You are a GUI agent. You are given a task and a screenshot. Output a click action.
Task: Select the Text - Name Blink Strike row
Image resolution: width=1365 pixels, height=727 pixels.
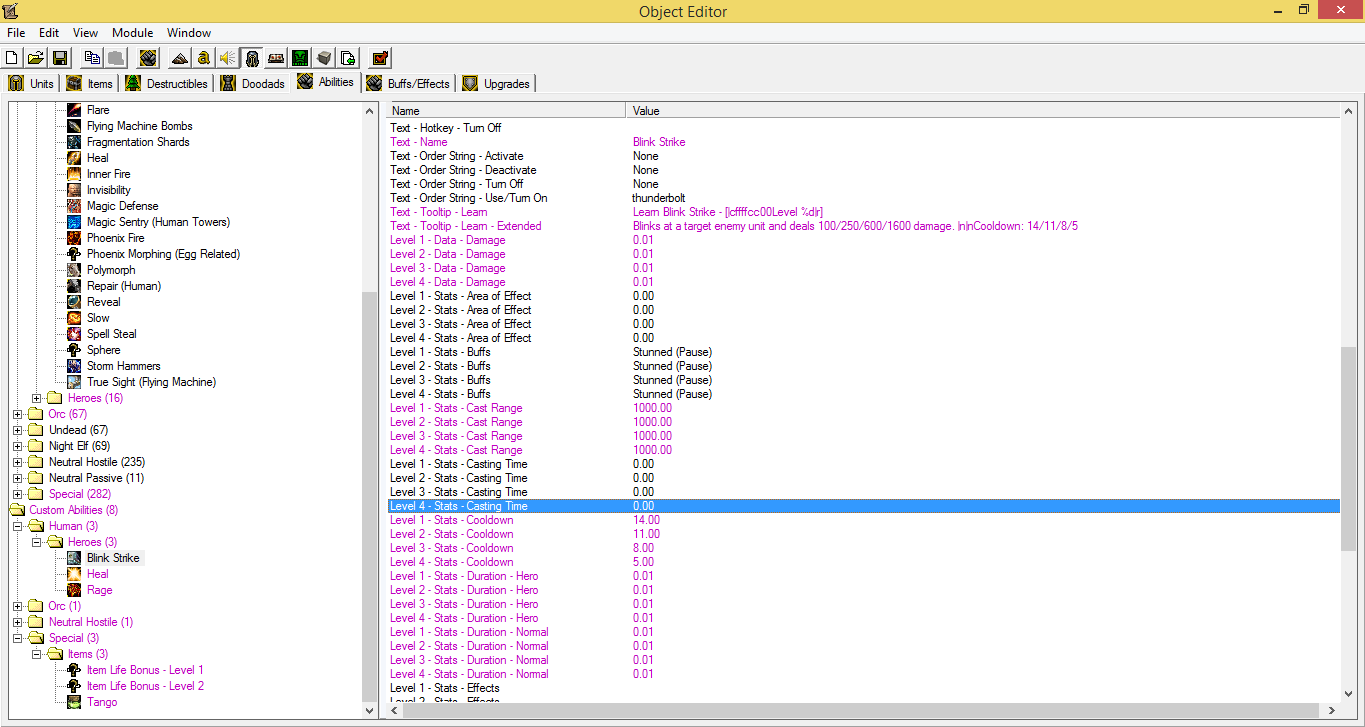coord(863,142)
